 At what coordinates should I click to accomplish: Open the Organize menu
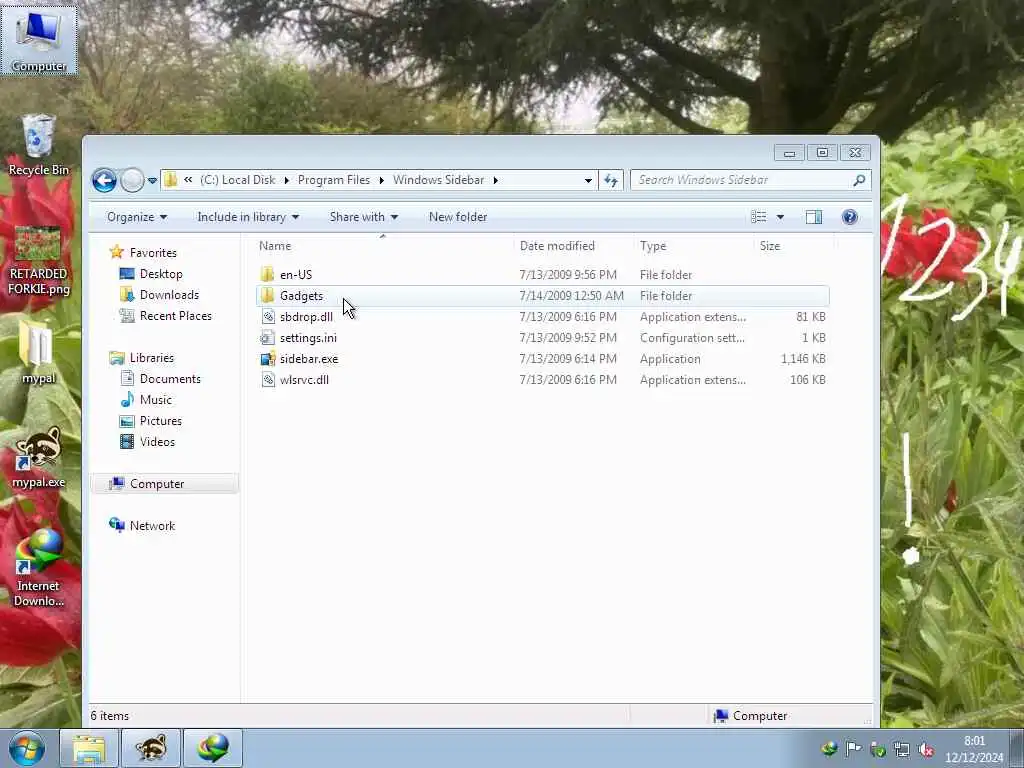[x=137, y=217]
